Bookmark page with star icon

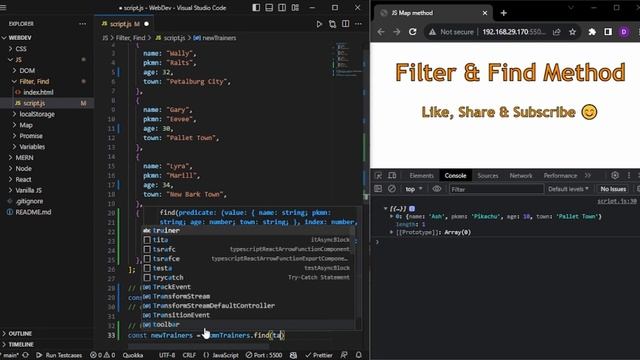[x=573, y=32]
